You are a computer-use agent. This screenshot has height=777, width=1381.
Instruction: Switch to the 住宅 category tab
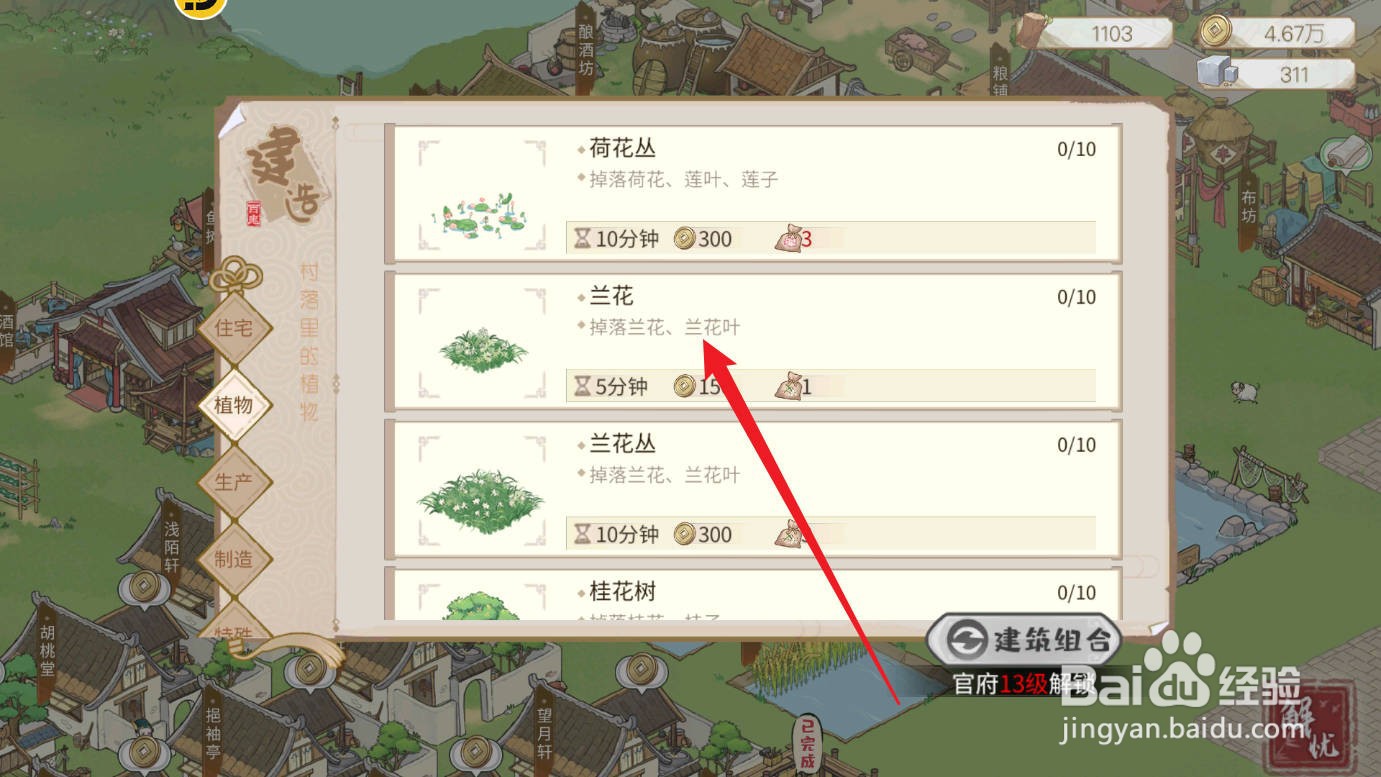pyautogui.click(x=233, y=327)
